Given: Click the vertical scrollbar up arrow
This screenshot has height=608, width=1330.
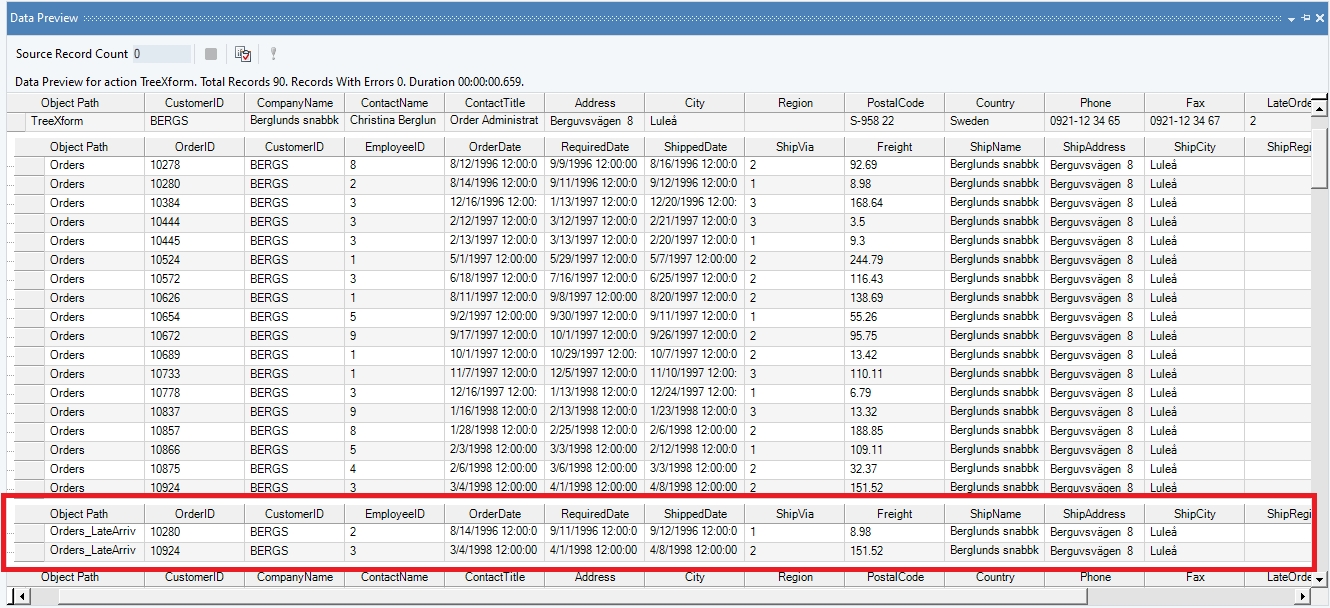Looking at the screenshot, I should point(1319,107).
